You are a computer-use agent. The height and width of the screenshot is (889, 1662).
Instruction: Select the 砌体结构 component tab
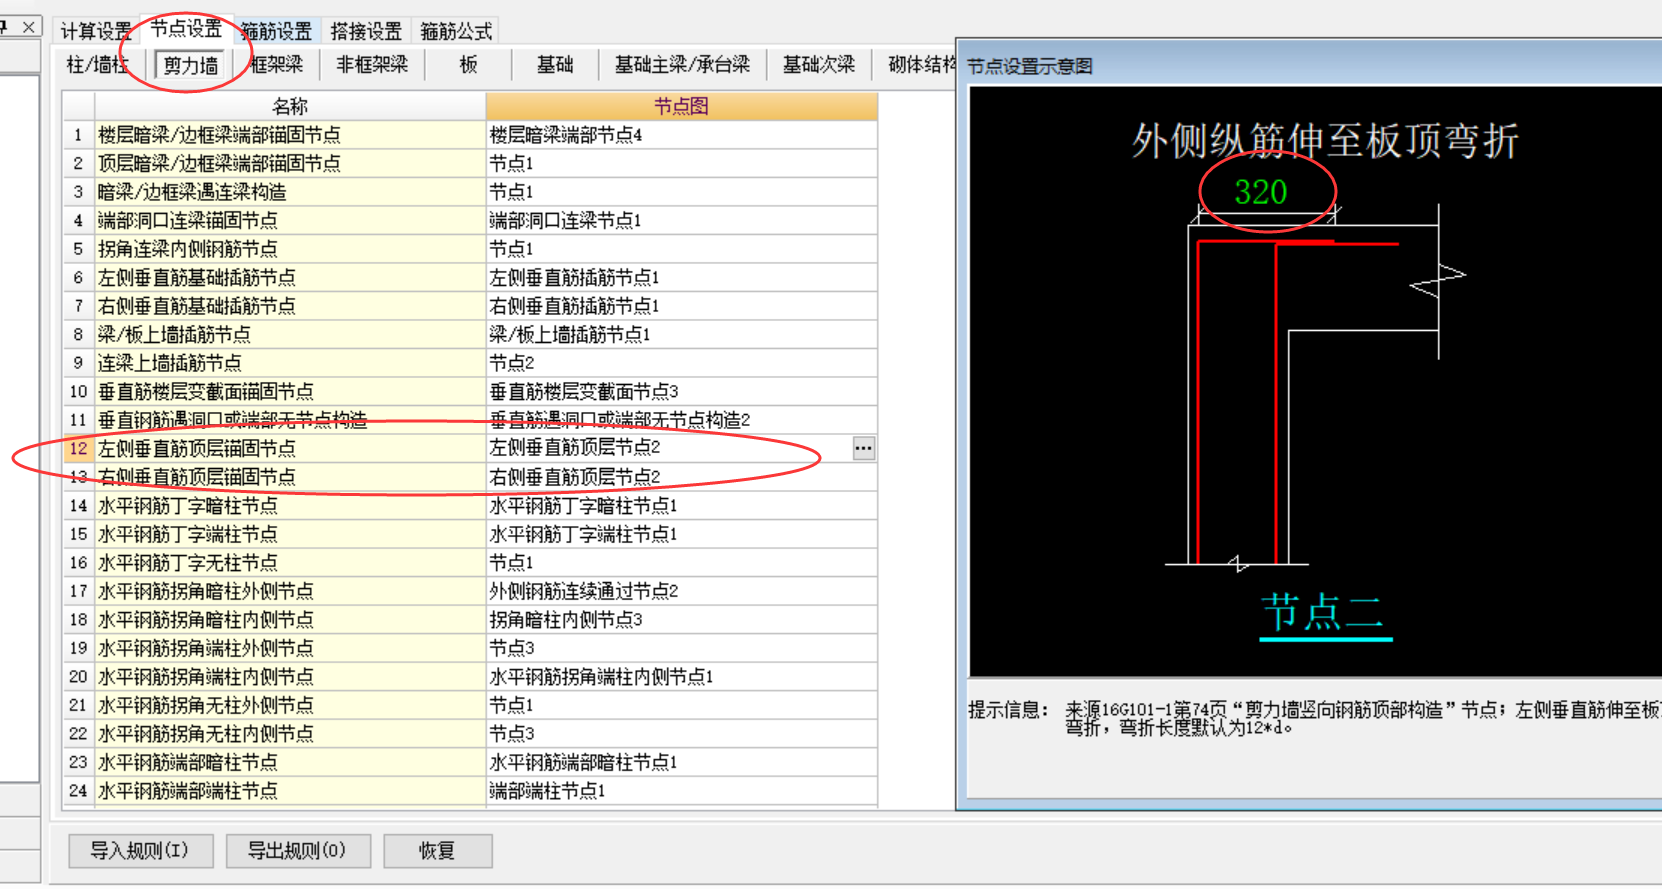coord(922,65)
